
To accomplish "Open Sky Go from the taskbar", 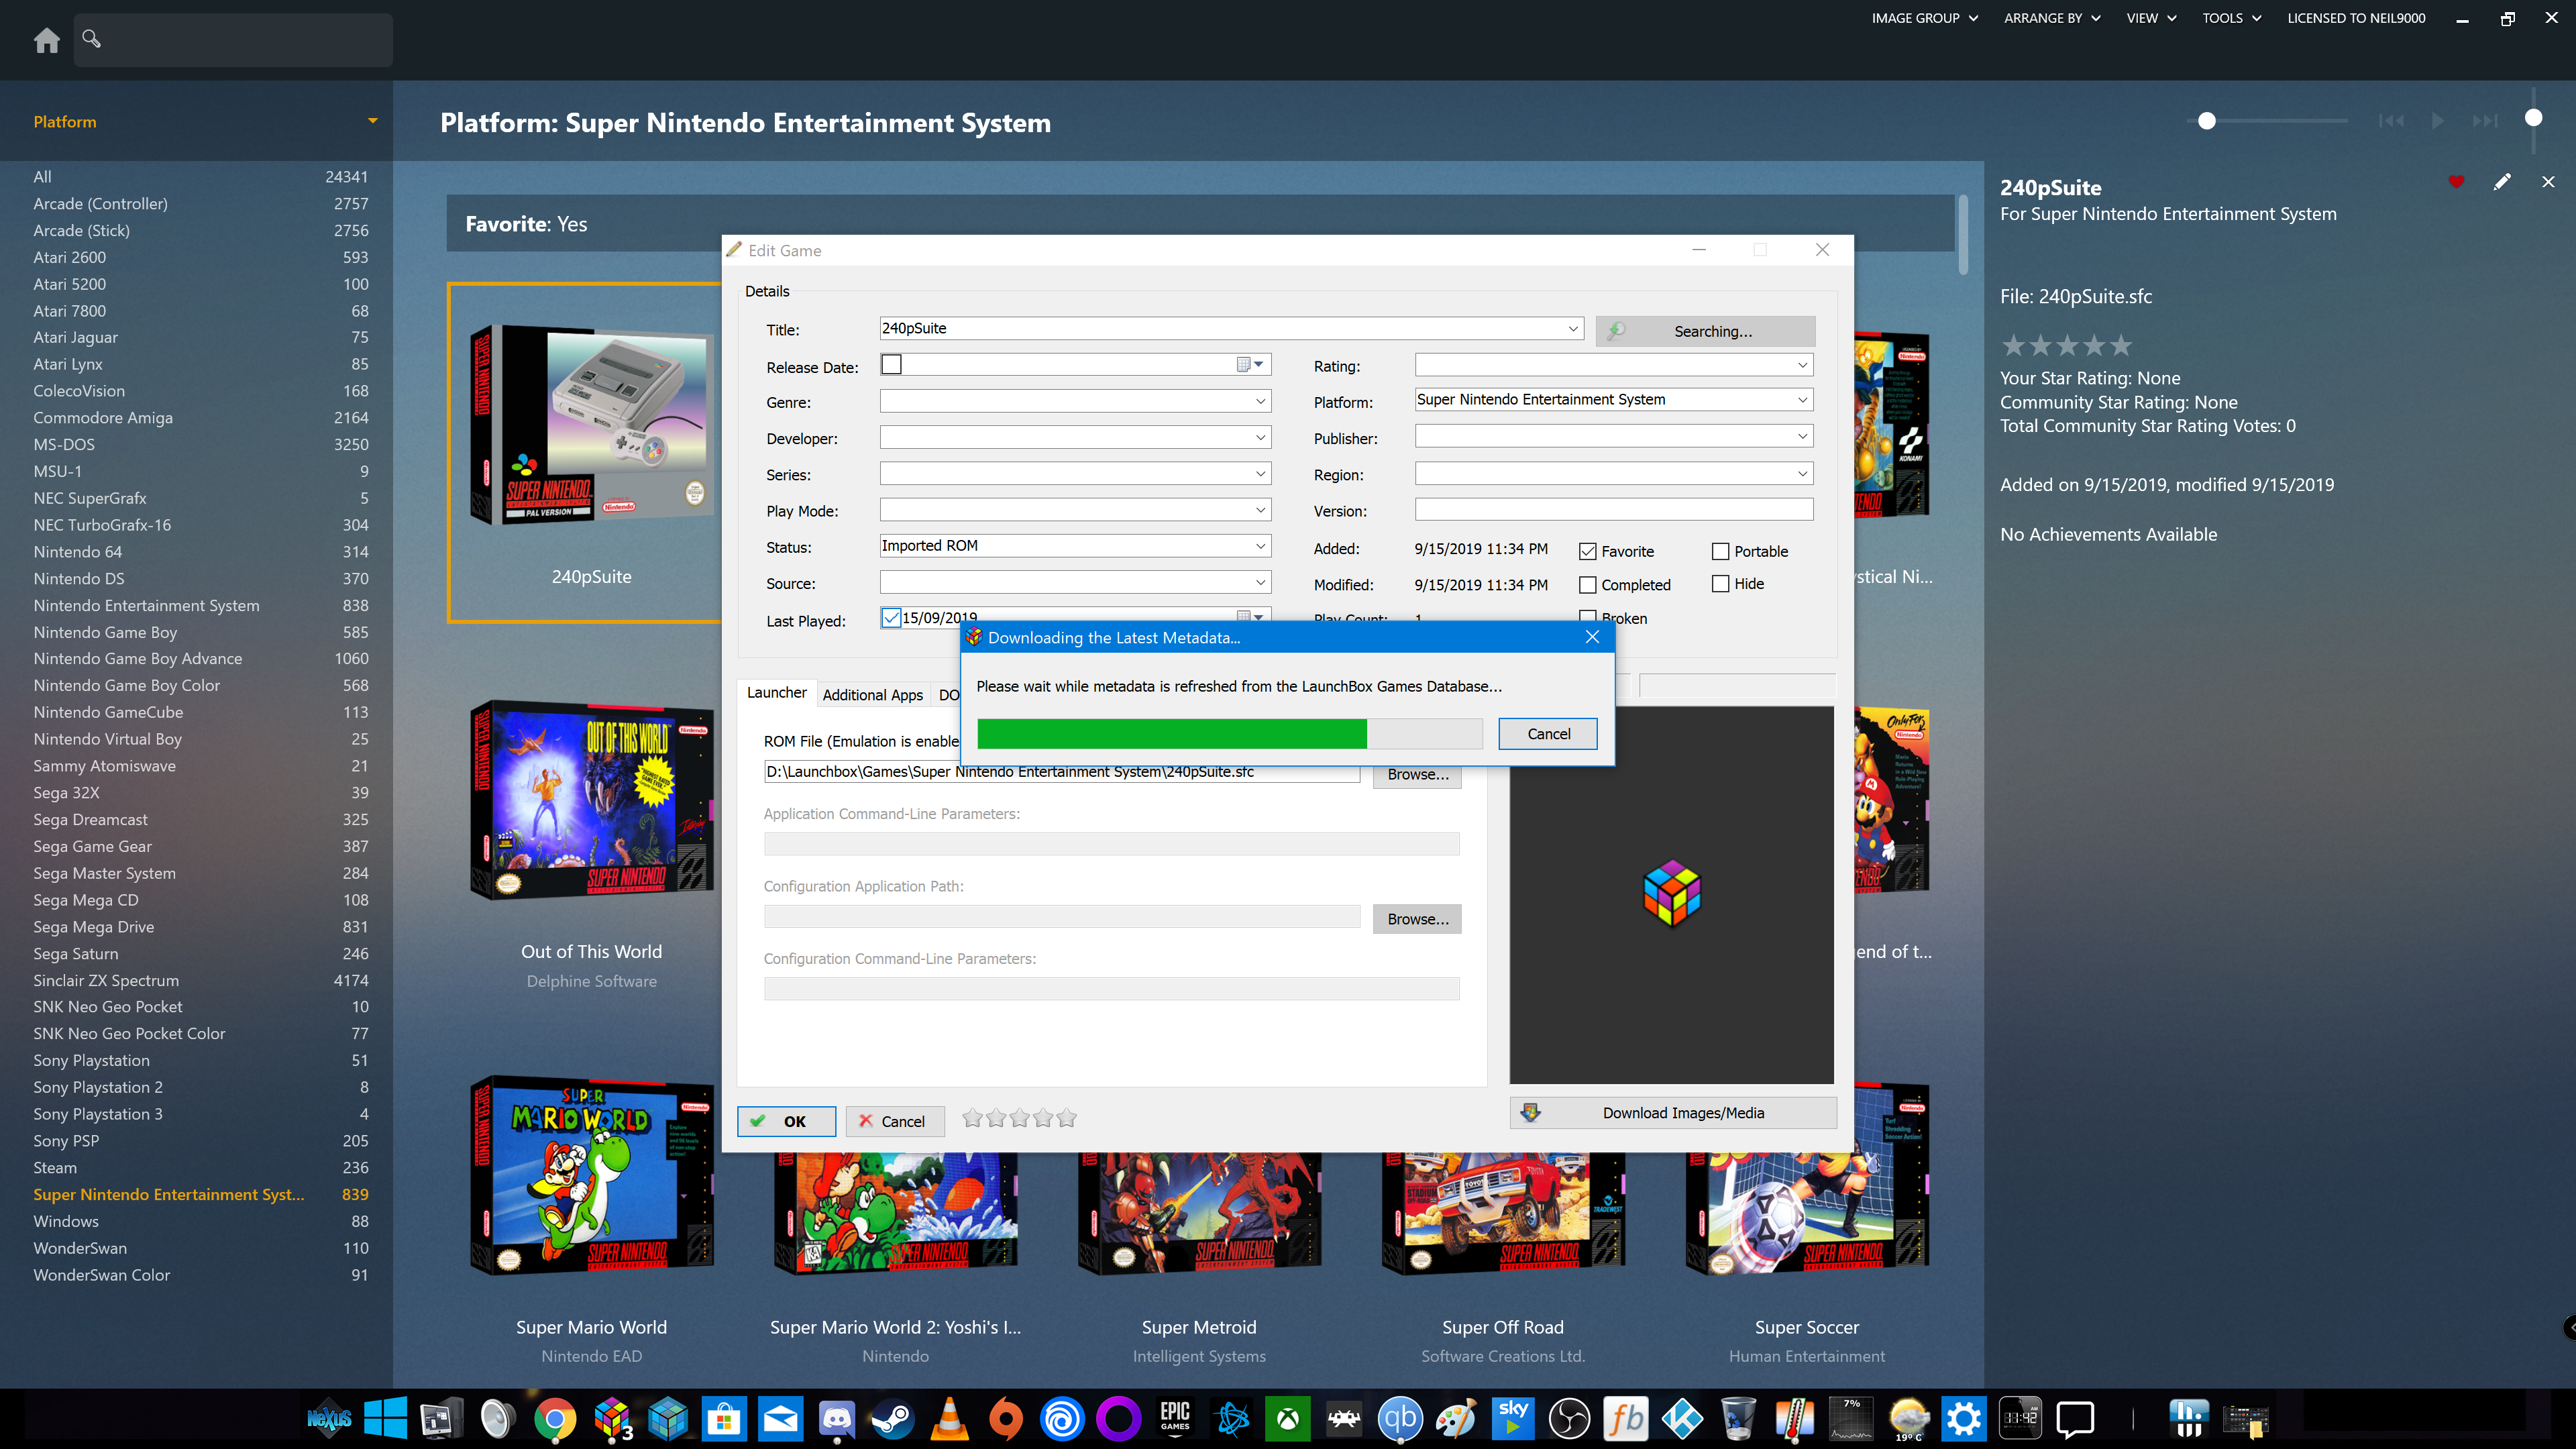I will click(x=1513, y=1418).
